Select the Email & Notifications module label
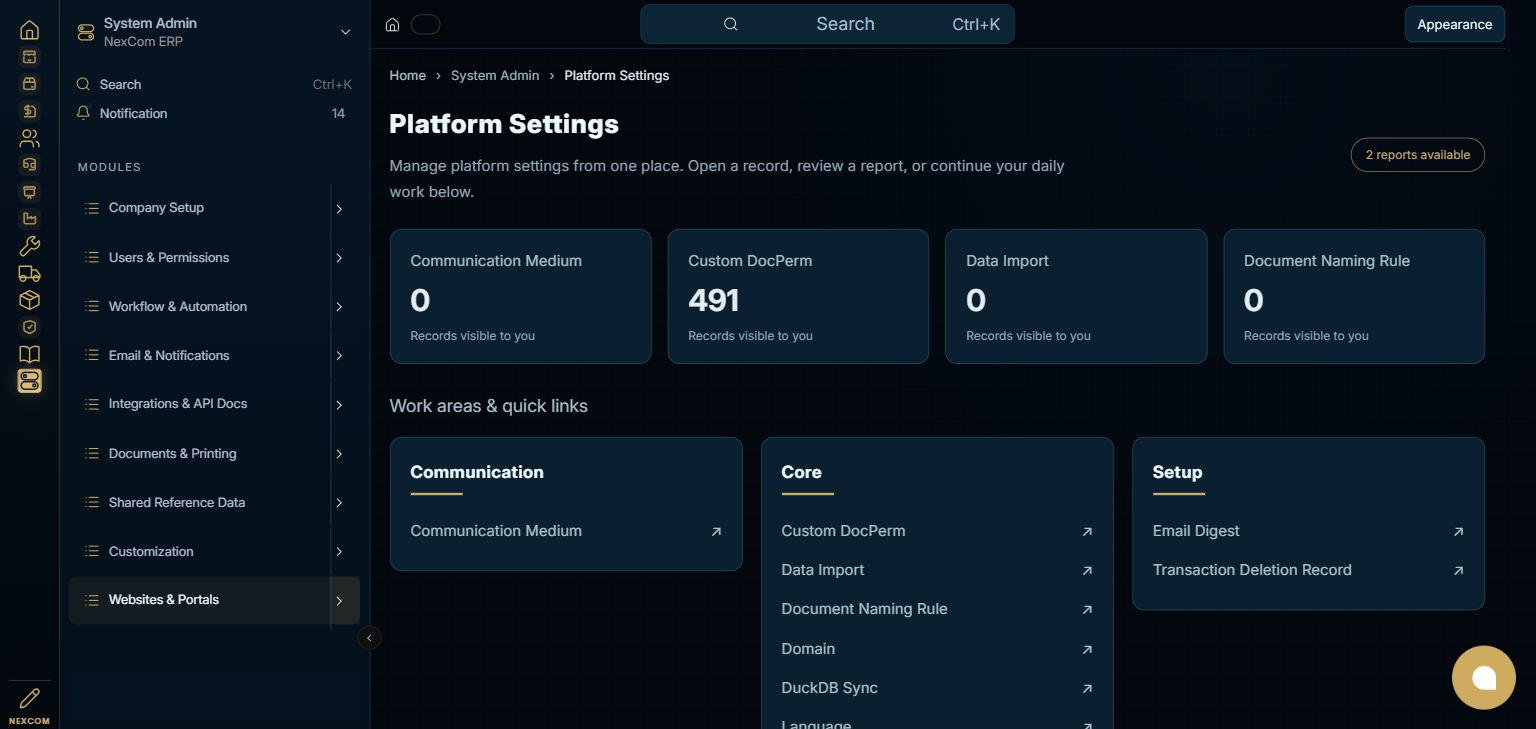 click(x=169, y=355)
